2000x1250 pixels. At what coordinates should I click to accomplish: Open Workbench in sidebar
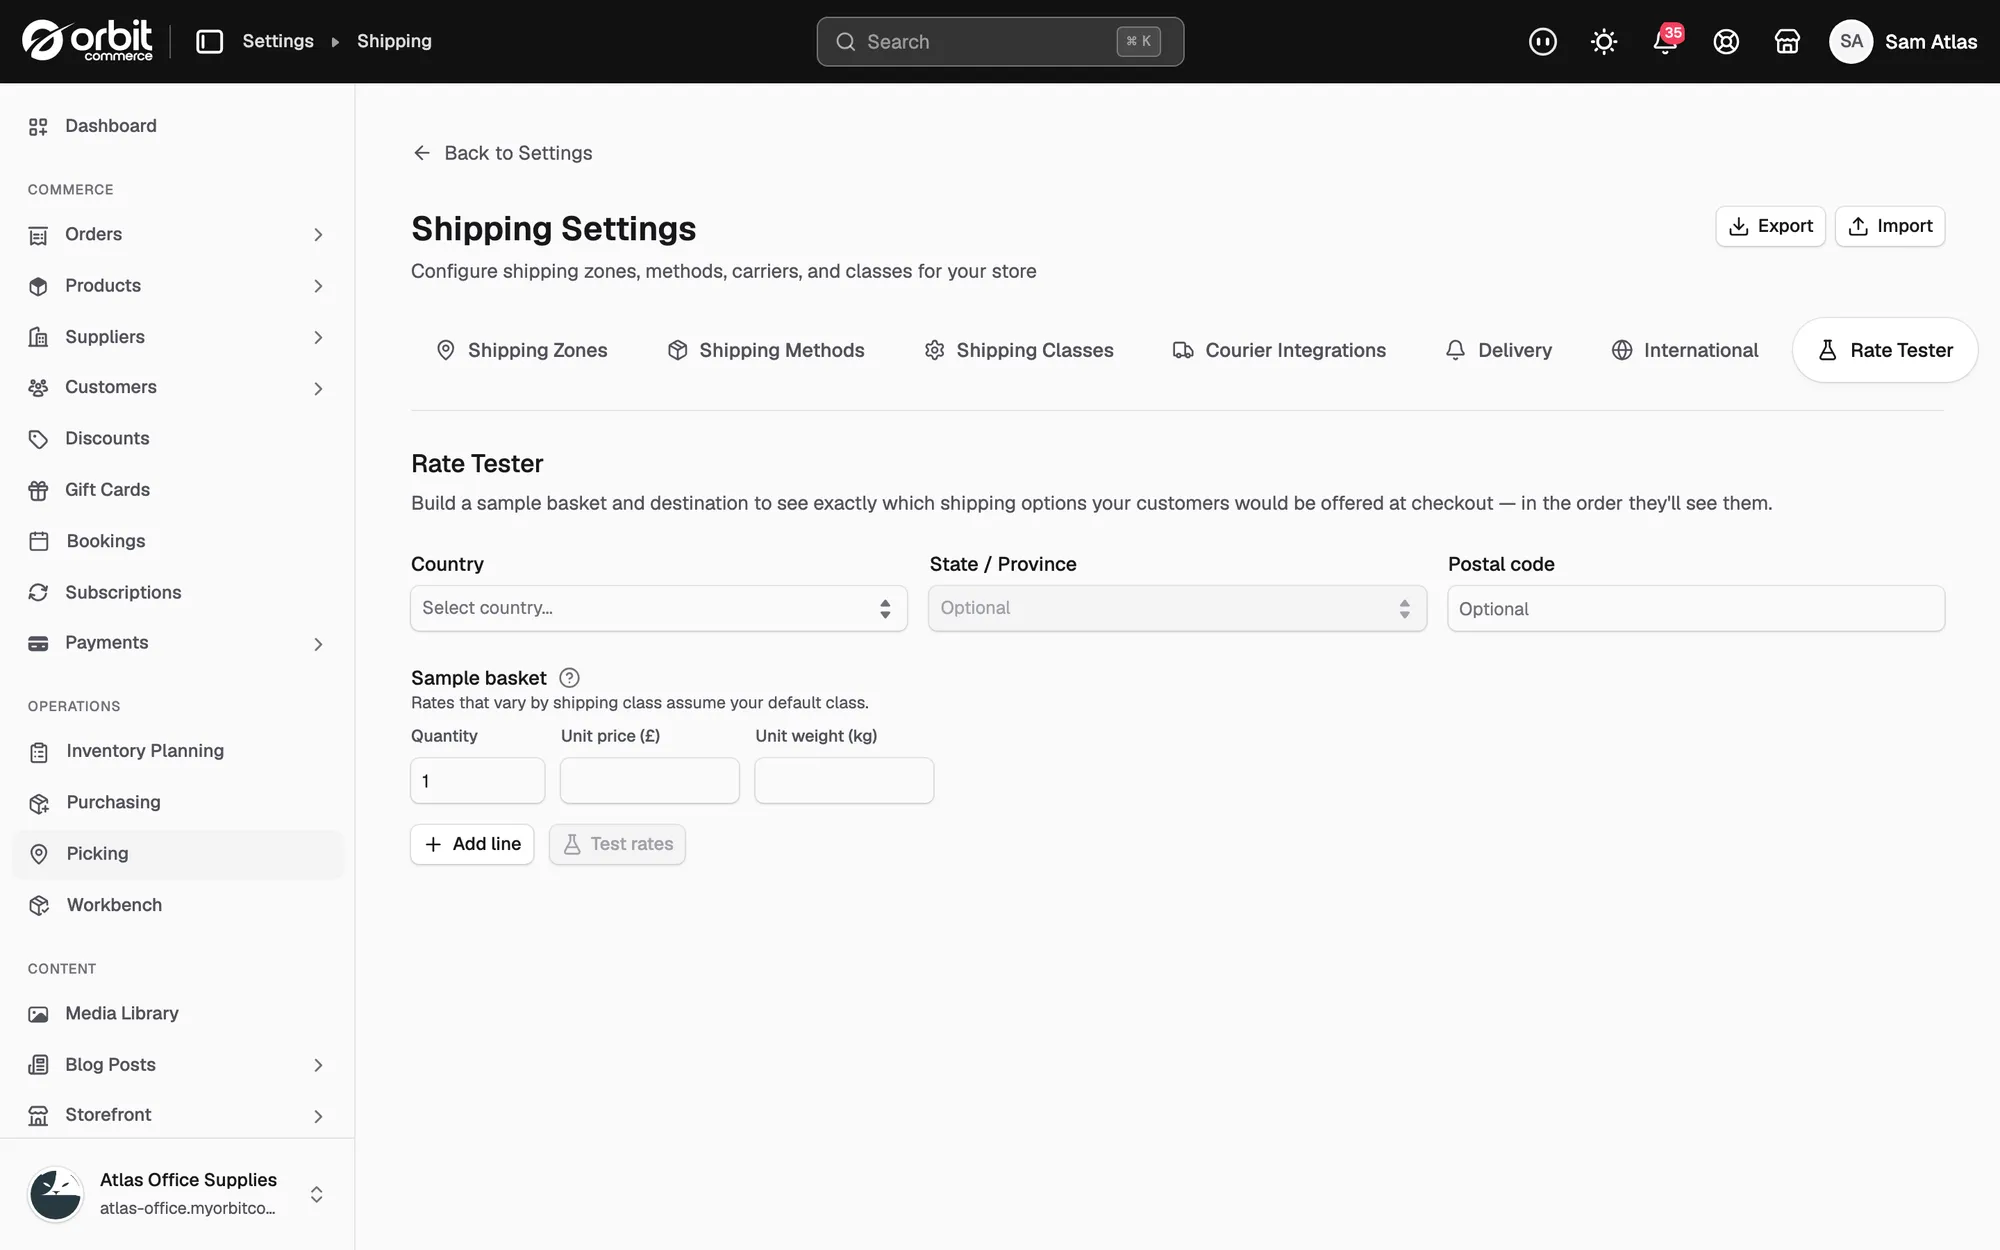pos(178,905)
